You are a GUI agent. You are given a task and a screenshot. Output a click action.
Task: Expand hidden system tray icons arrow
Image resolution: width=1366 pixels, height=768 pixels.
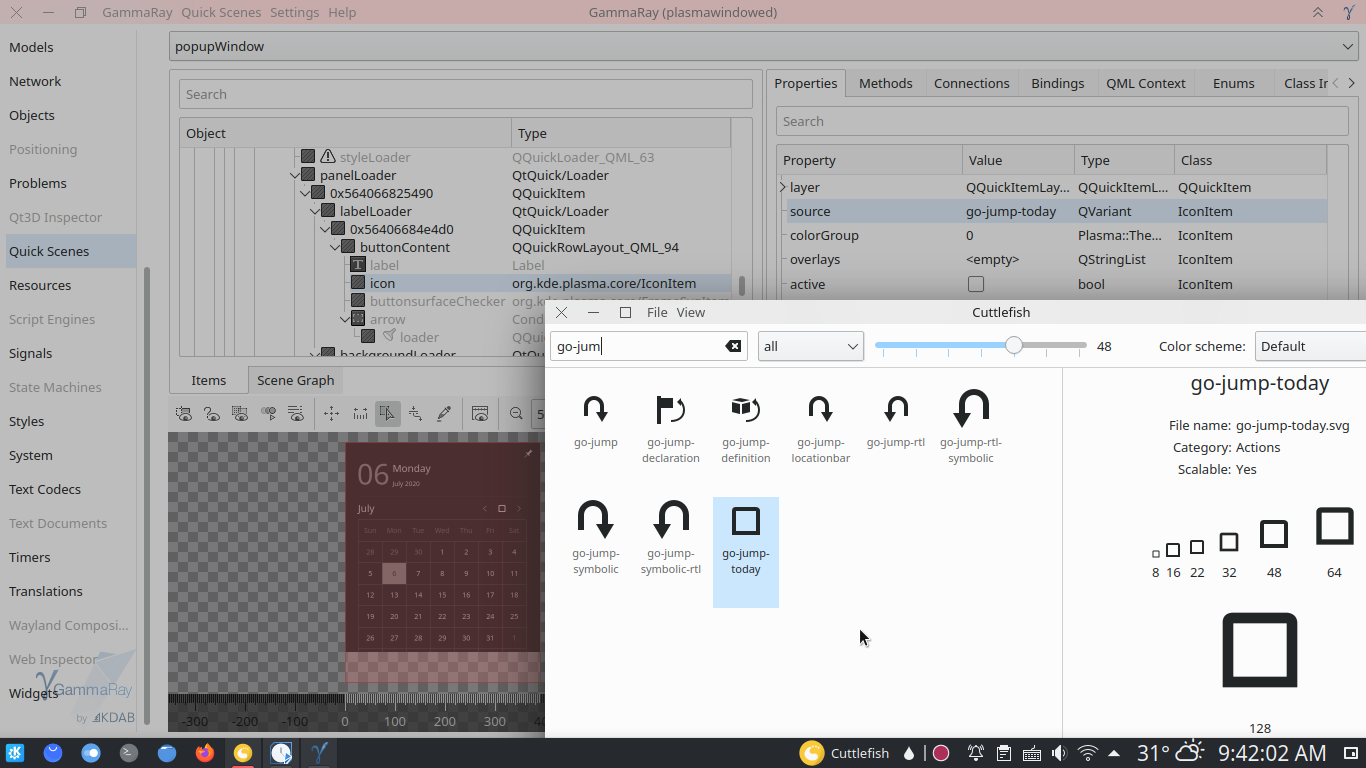pos(1114,753)
